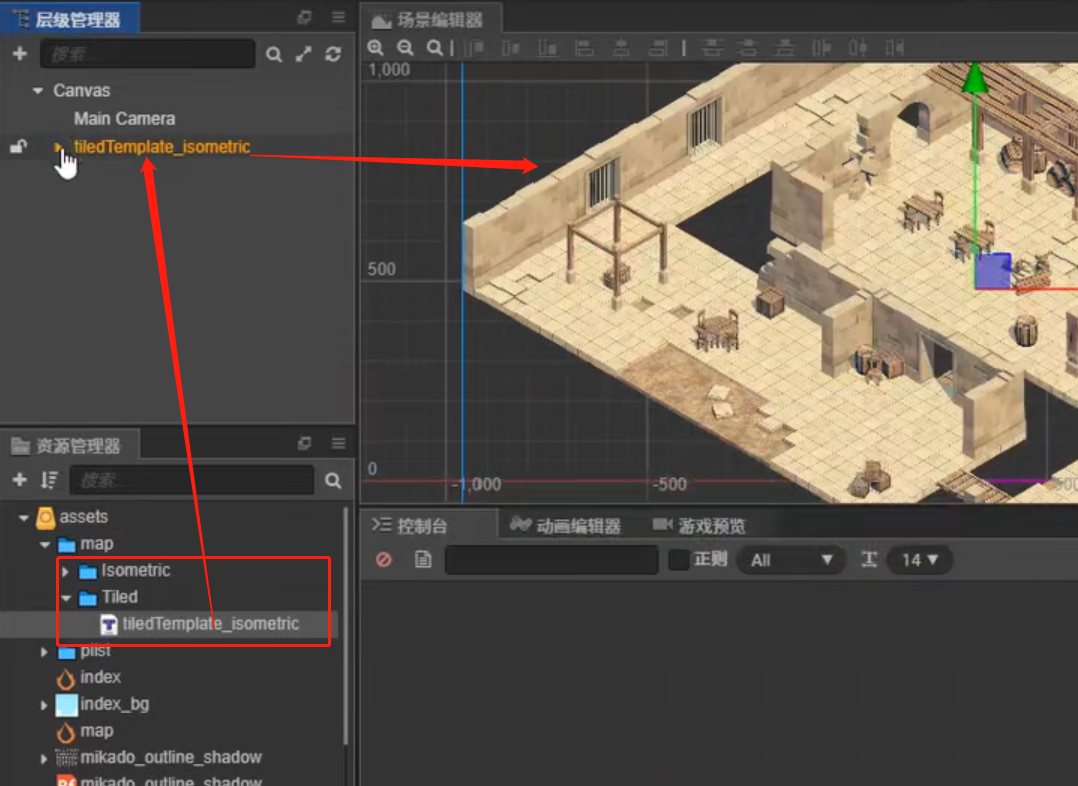Pop out the hierarchy panel window

(305, 17)
